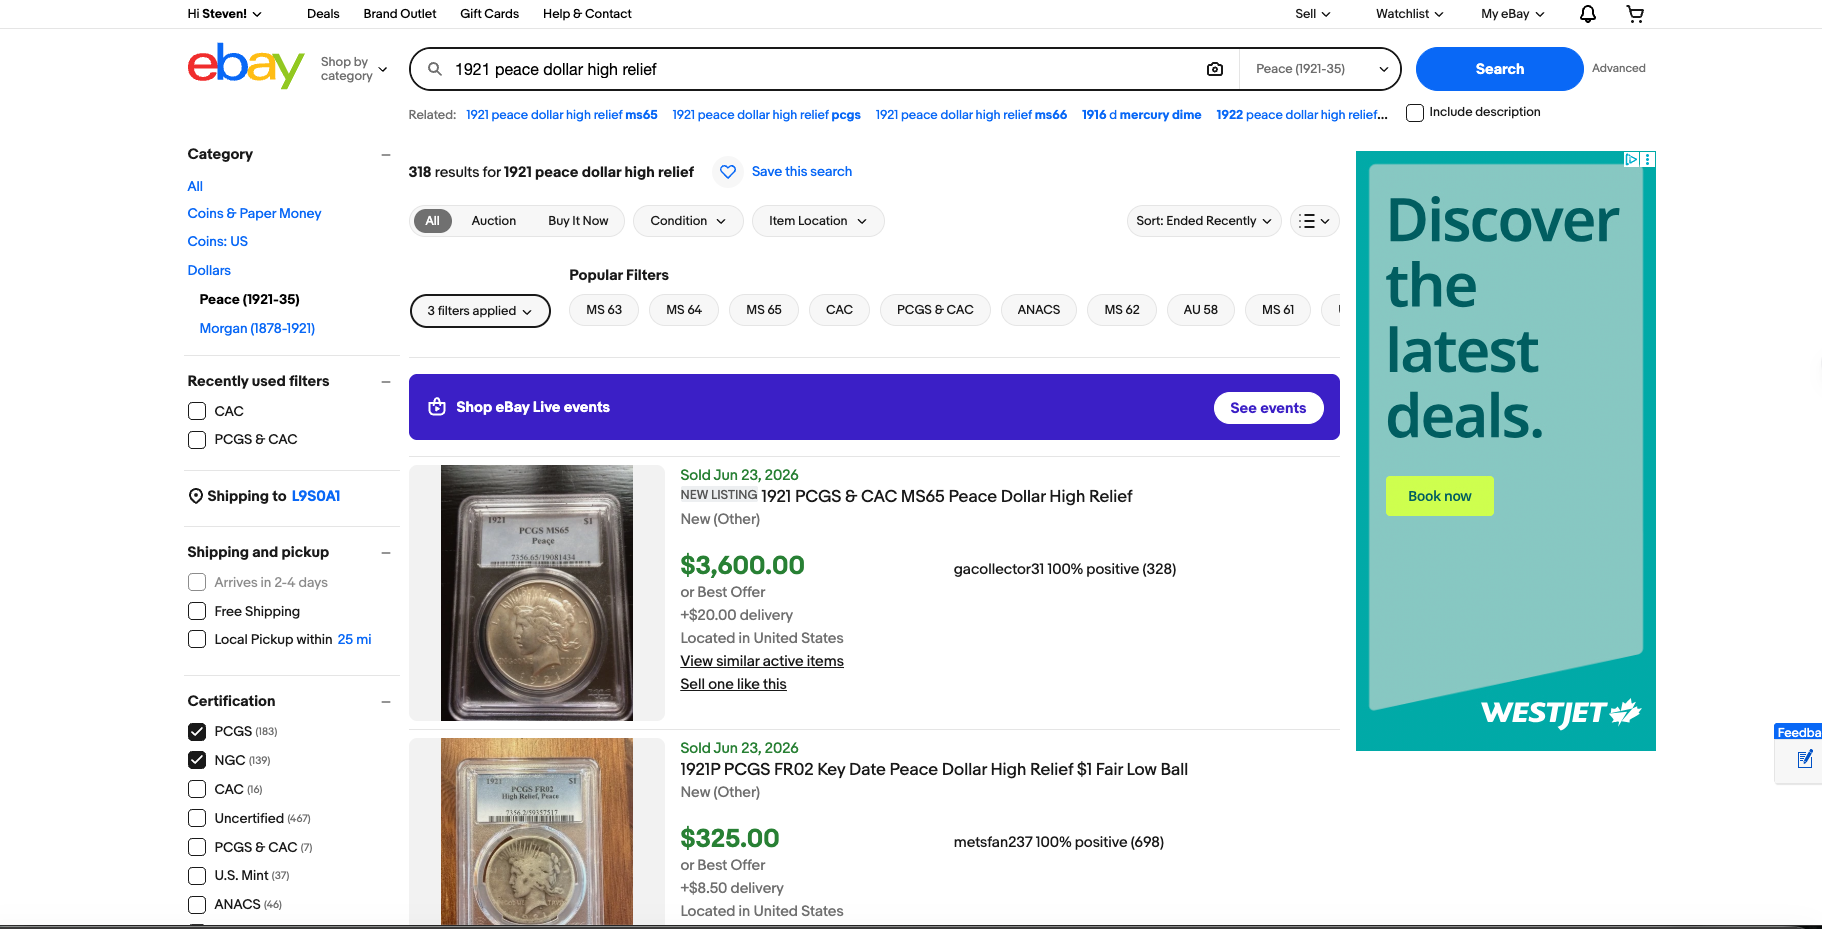Open Coins & Paper Money category
Viewport: 1822px width, 929px height.
click(x=254, y=214)
